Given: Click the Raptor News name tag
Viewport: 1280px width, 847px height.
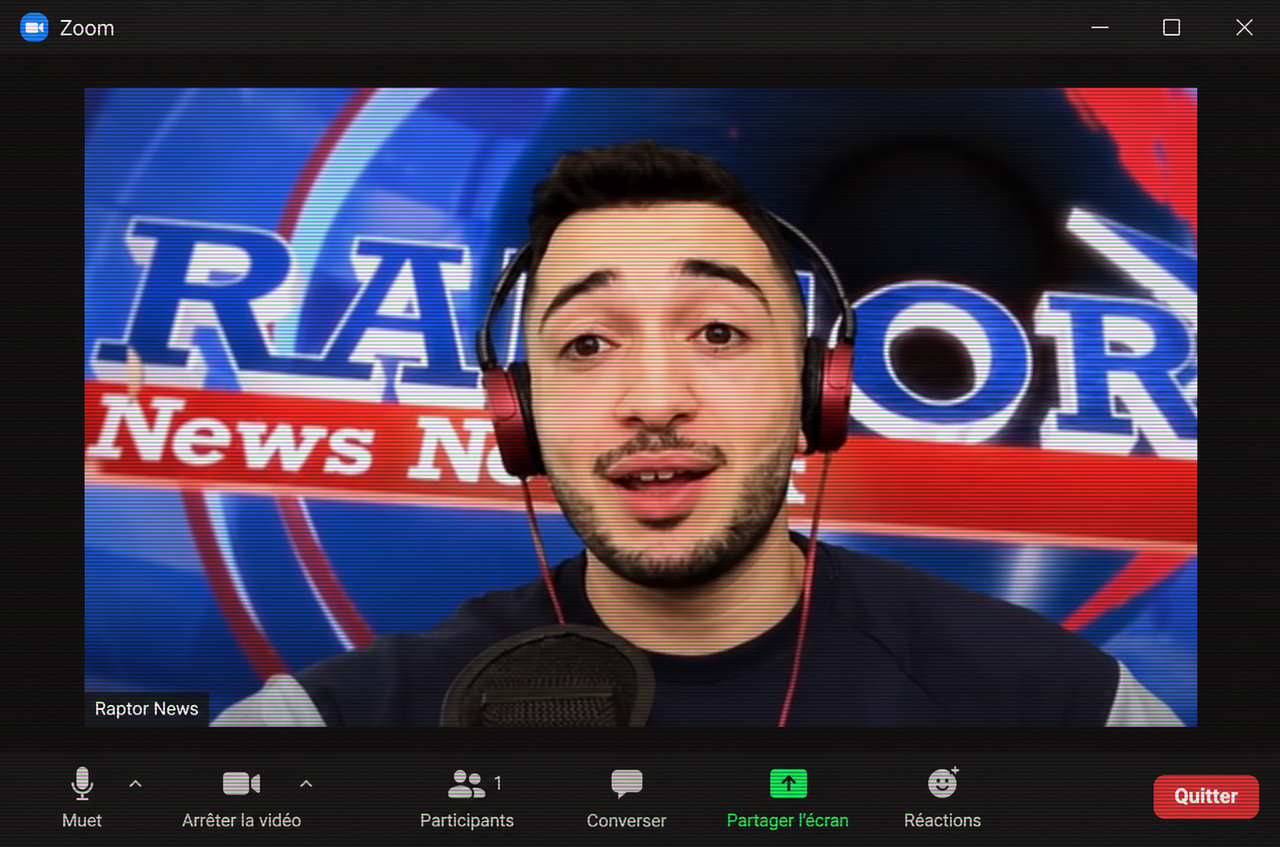Looking at the screenshot, I should pos(147,709).
